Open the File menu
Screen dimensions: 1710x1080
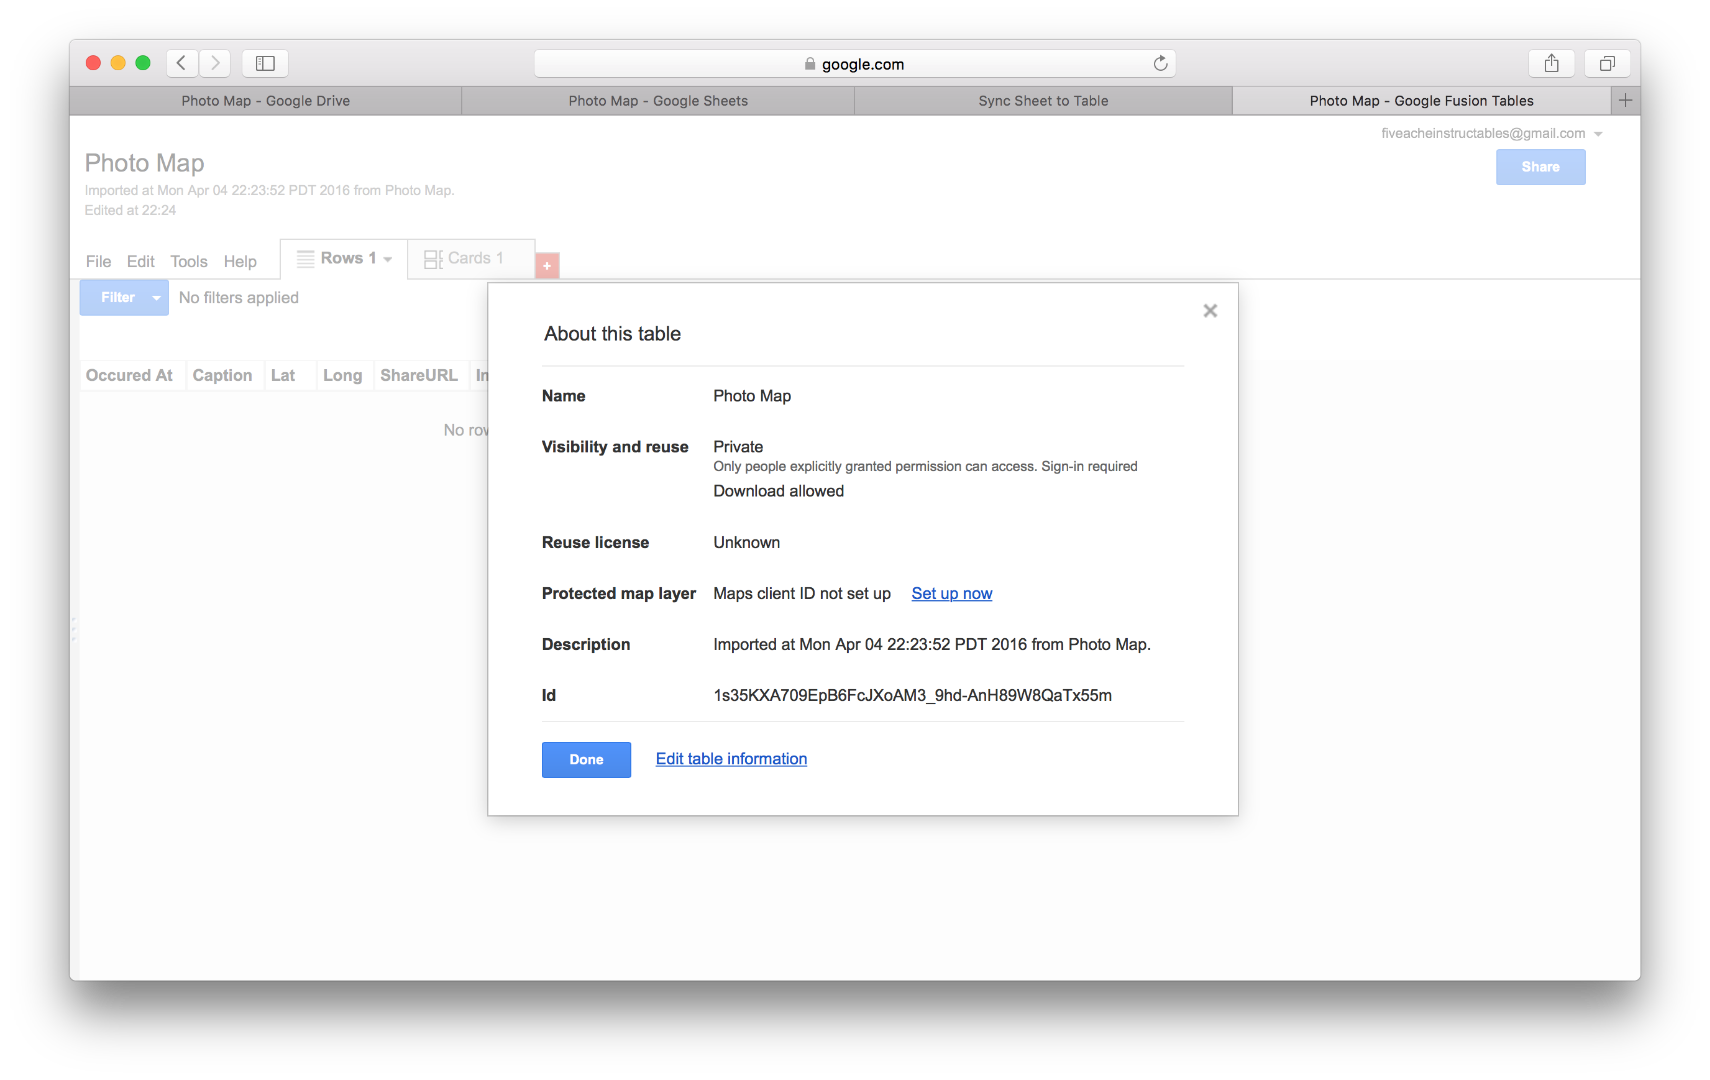click(x=97, y=261)
